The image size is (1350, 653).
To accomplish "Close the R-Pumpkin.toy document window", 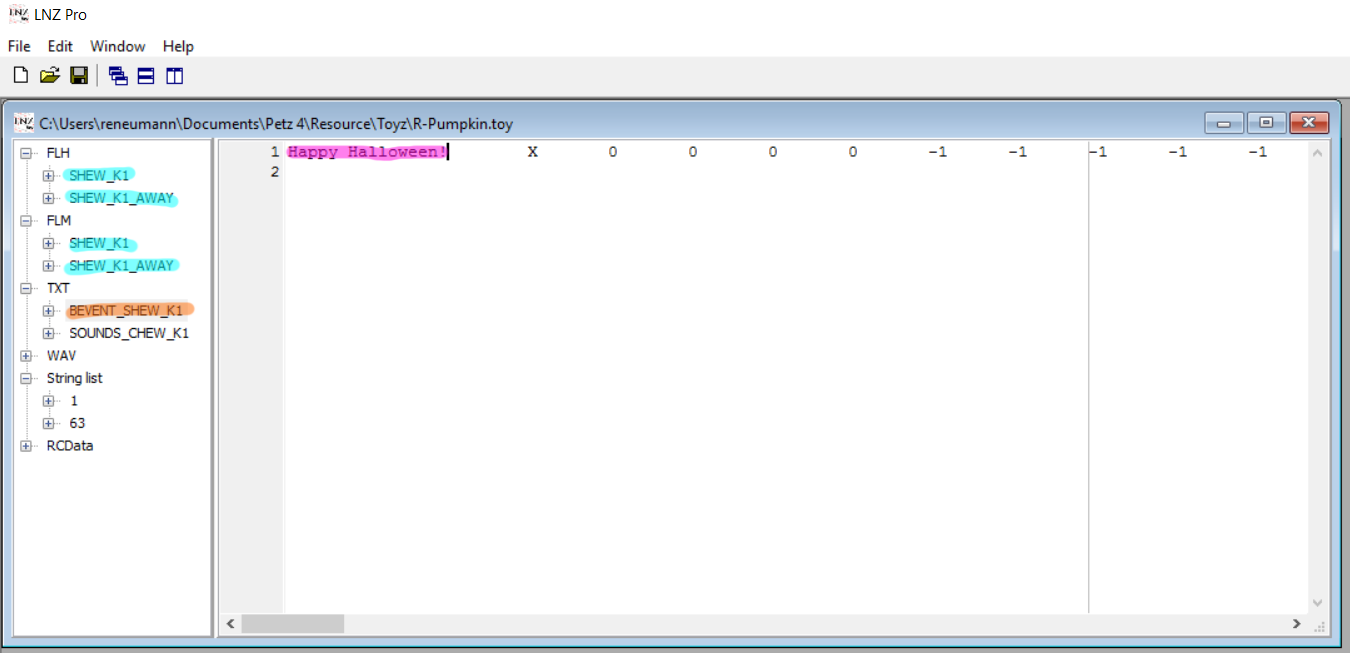I will (1309, 123).
